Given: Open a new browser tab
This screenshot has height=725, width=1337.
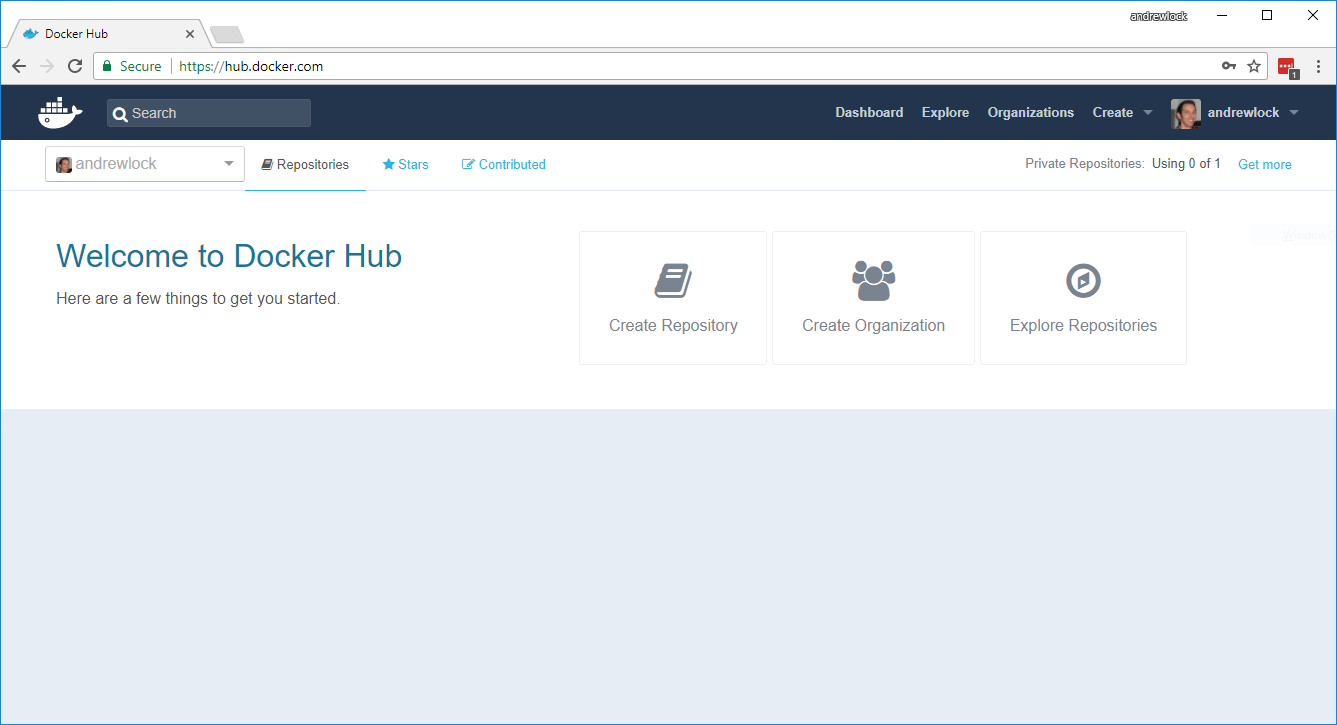Looking at the screenshot, I should (x=227, y=35).
